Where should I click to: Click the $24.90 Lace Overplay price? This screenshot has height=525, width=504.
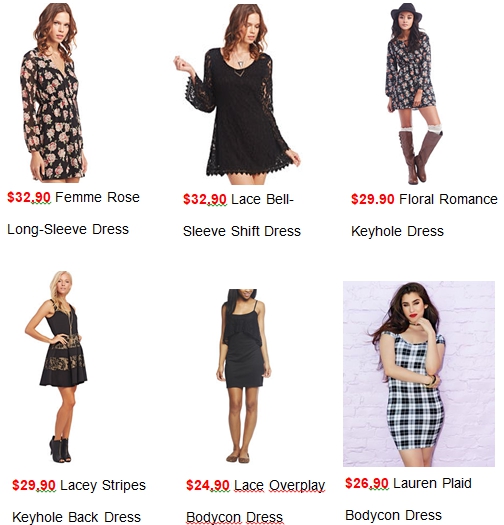(x=208, y=485)
